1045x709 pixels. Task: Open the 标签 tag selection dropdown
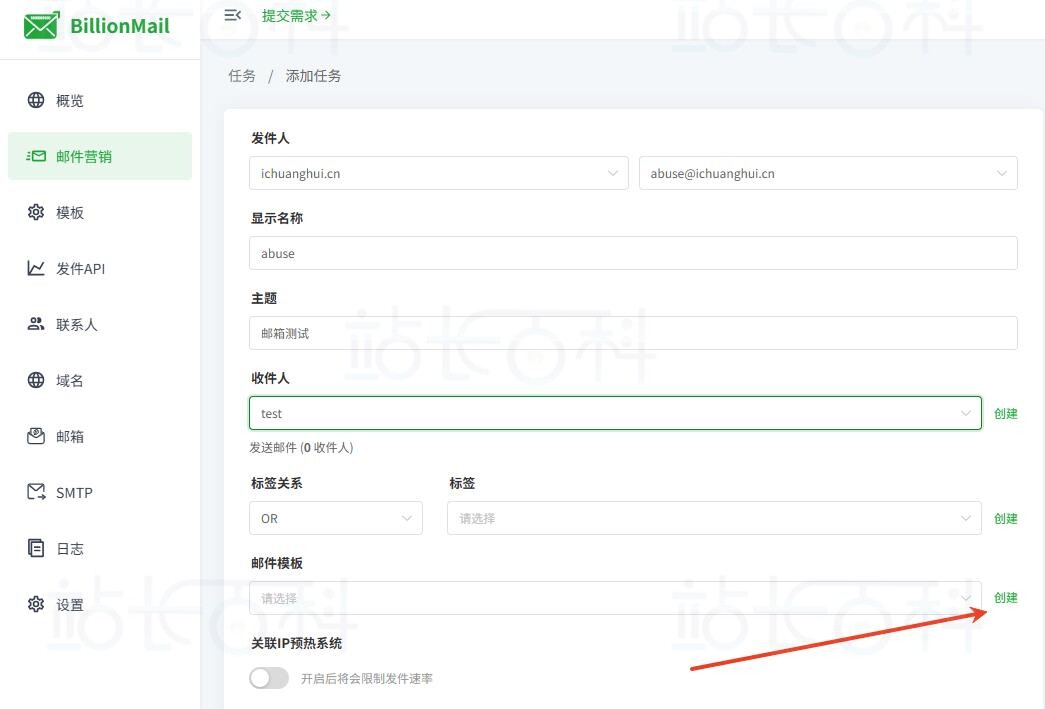pos(714,518)
